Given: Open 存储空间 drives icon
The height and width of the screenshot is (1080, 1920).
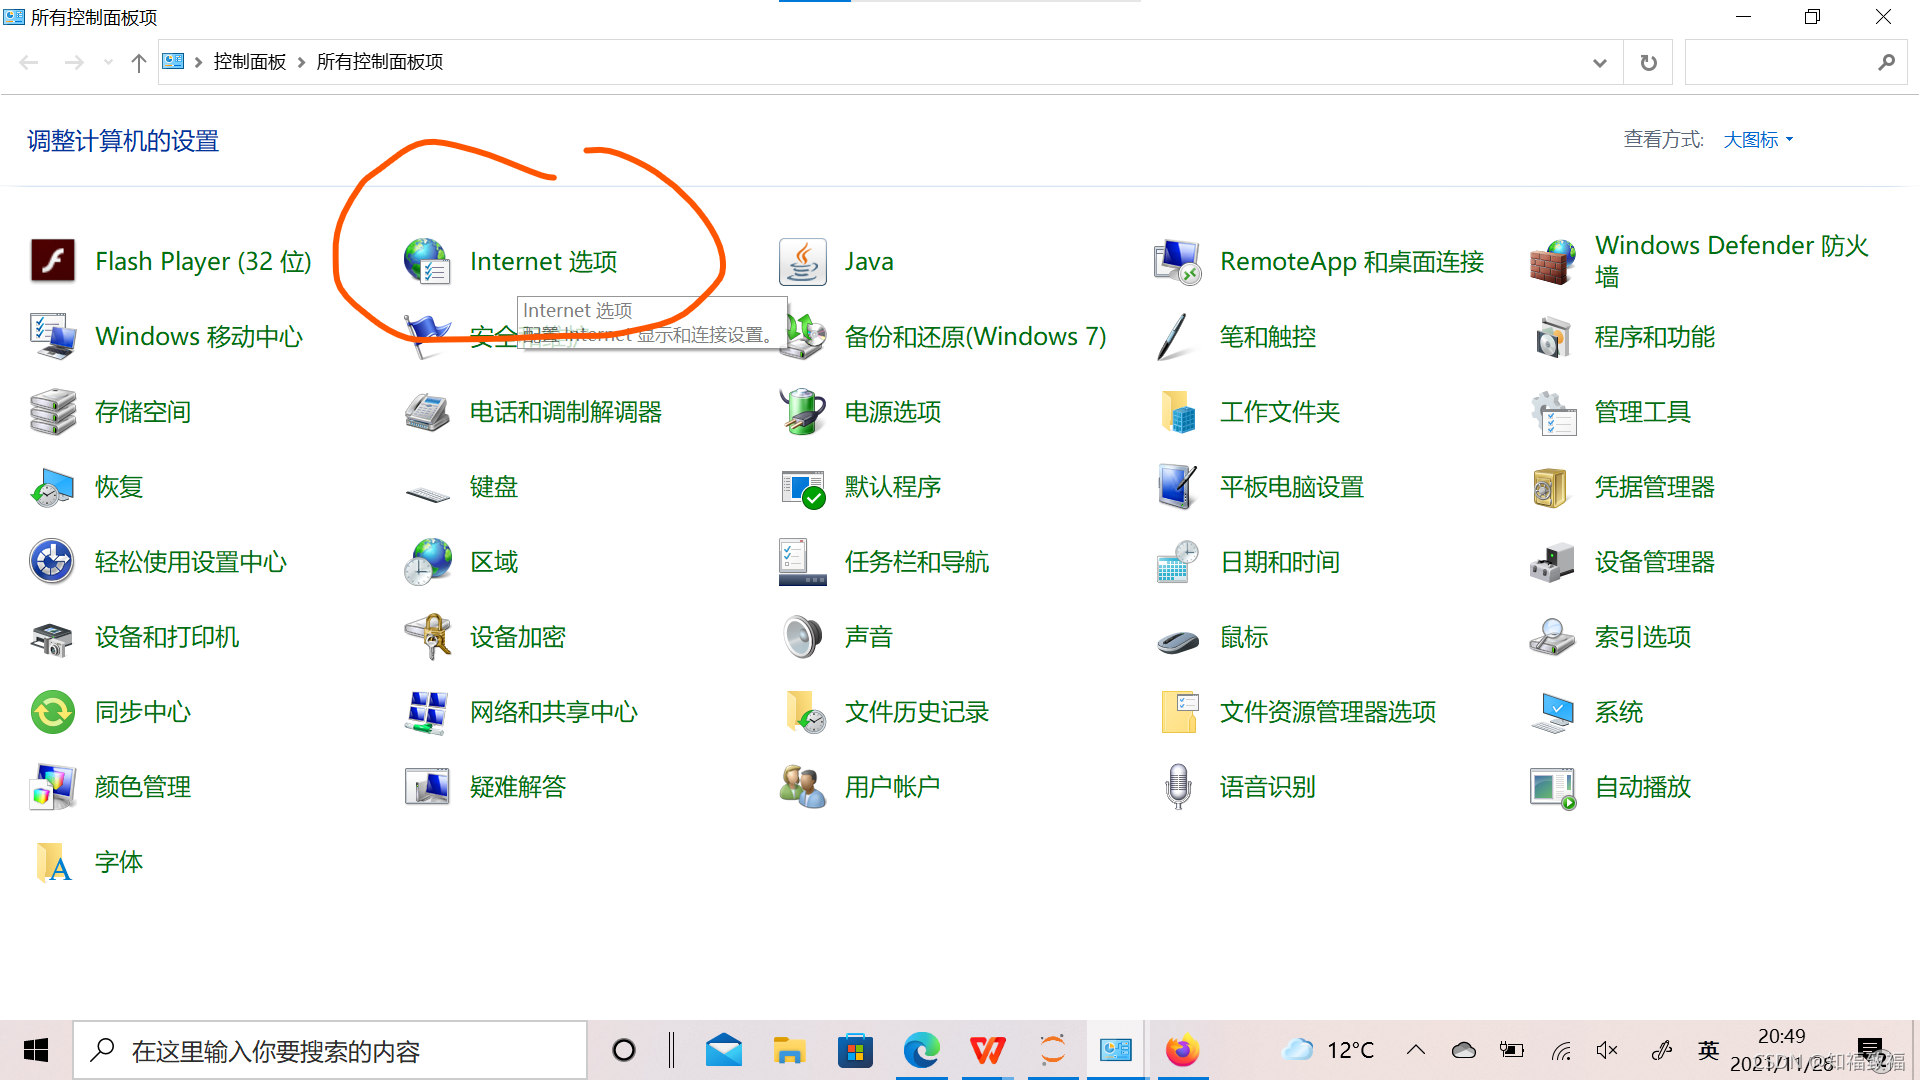Looking at the screenshot, I should click(53, 411).
